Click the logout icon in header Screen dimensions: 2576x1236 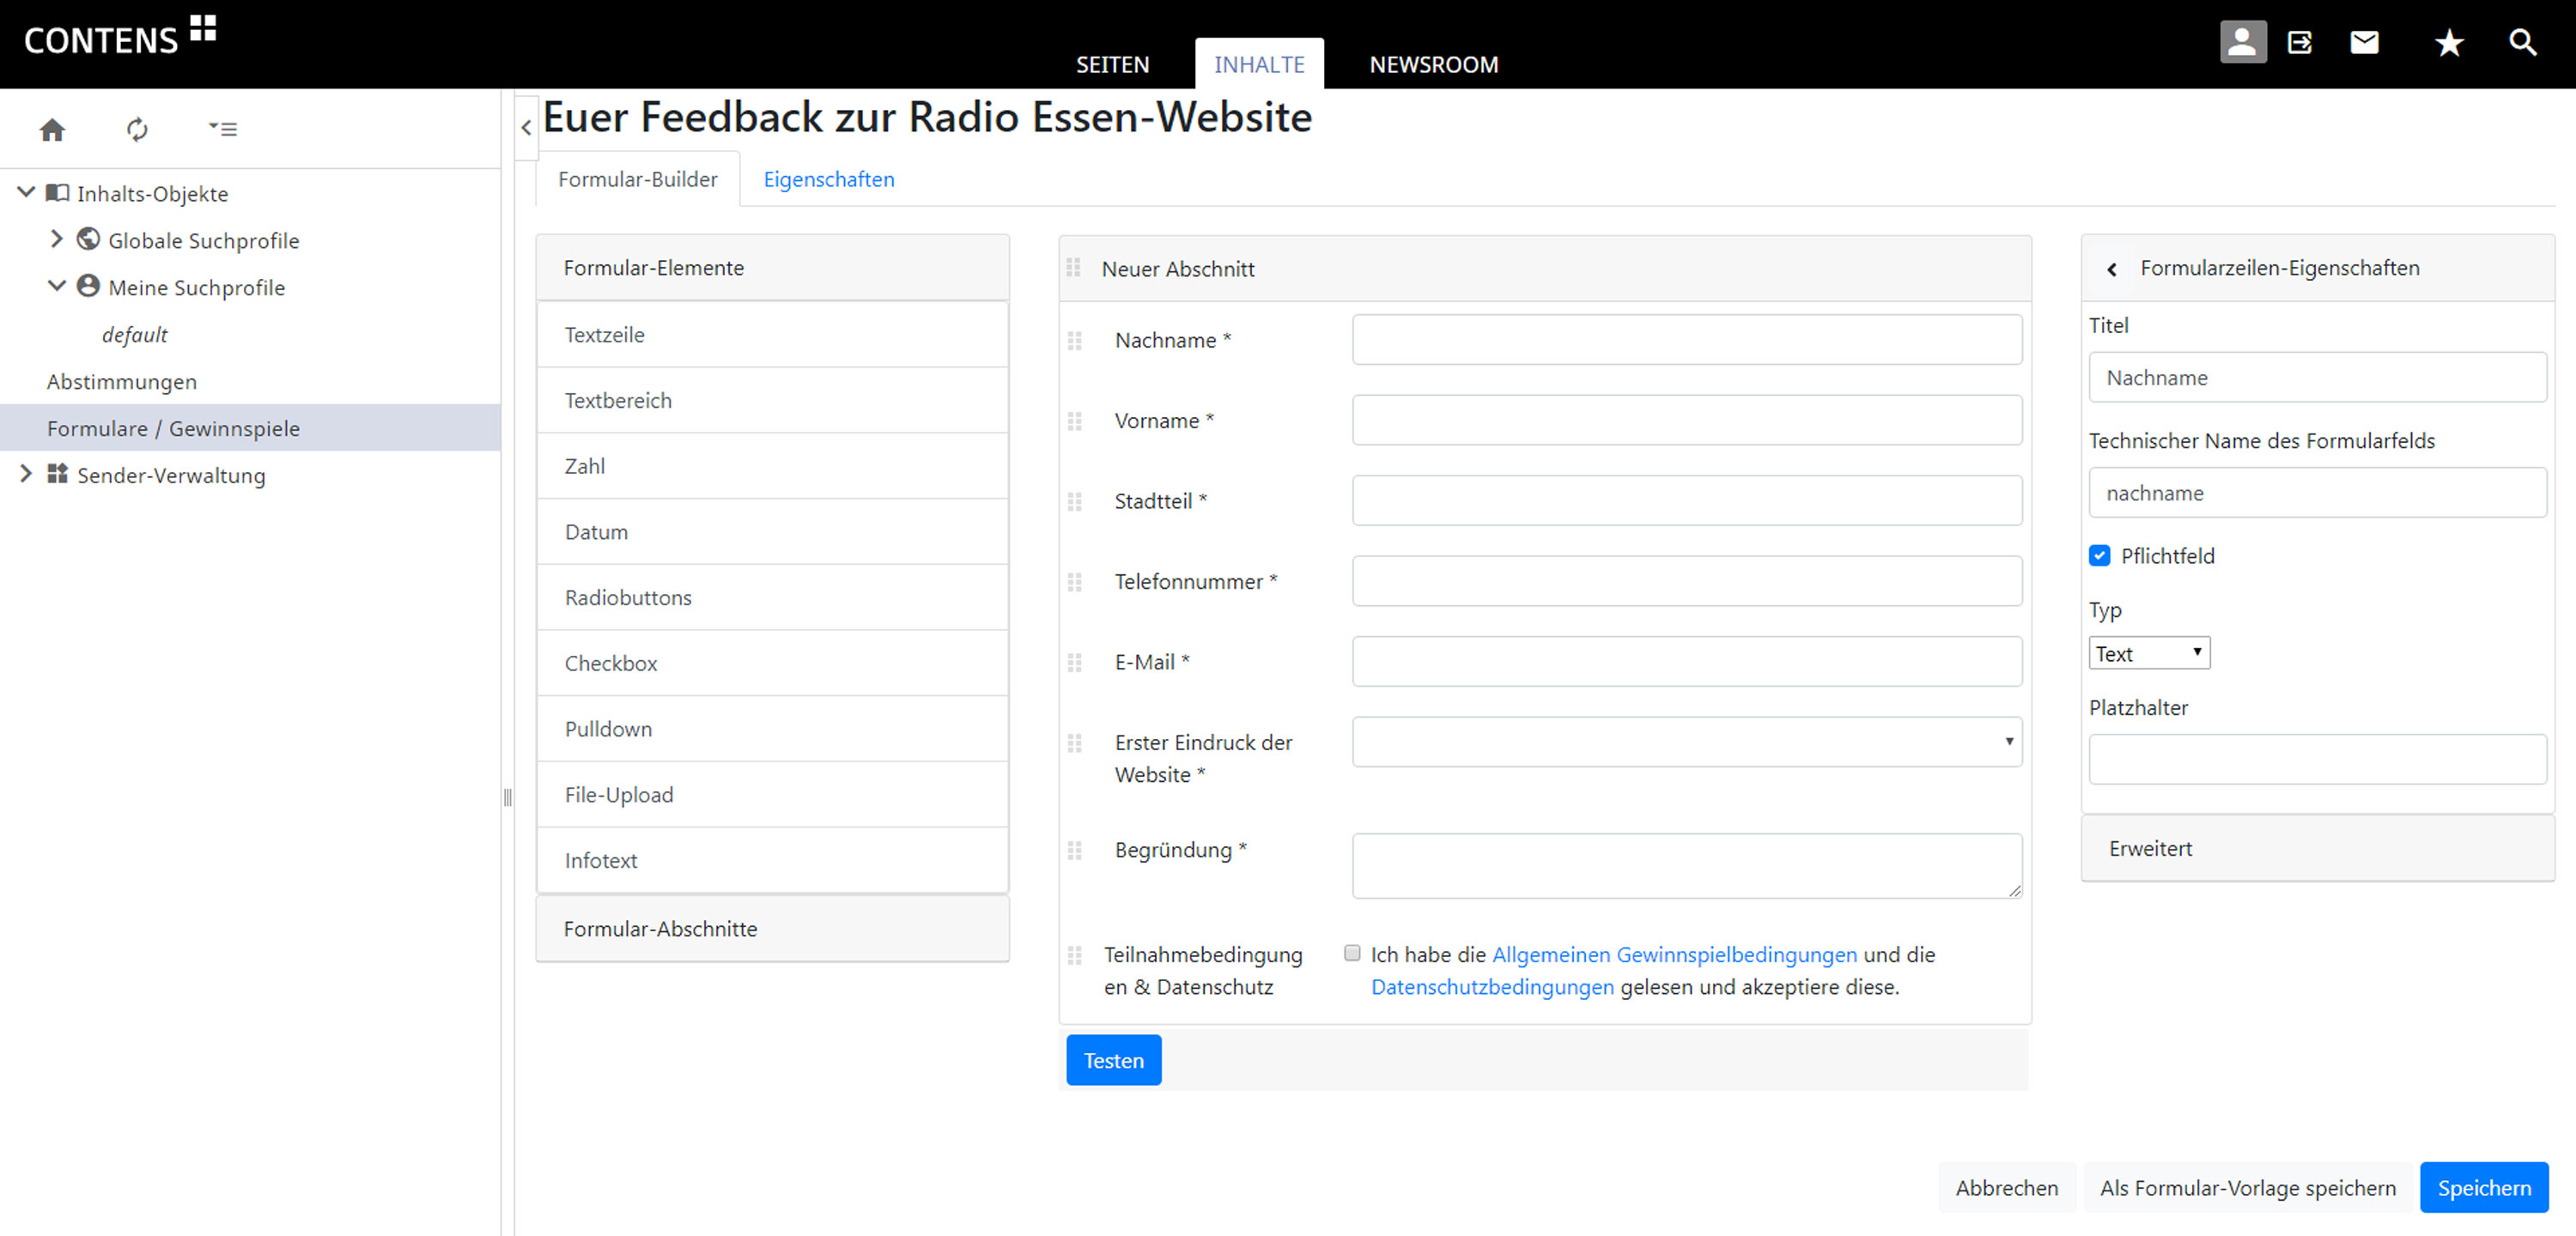pyautogui.click(x=2300, y=42)
